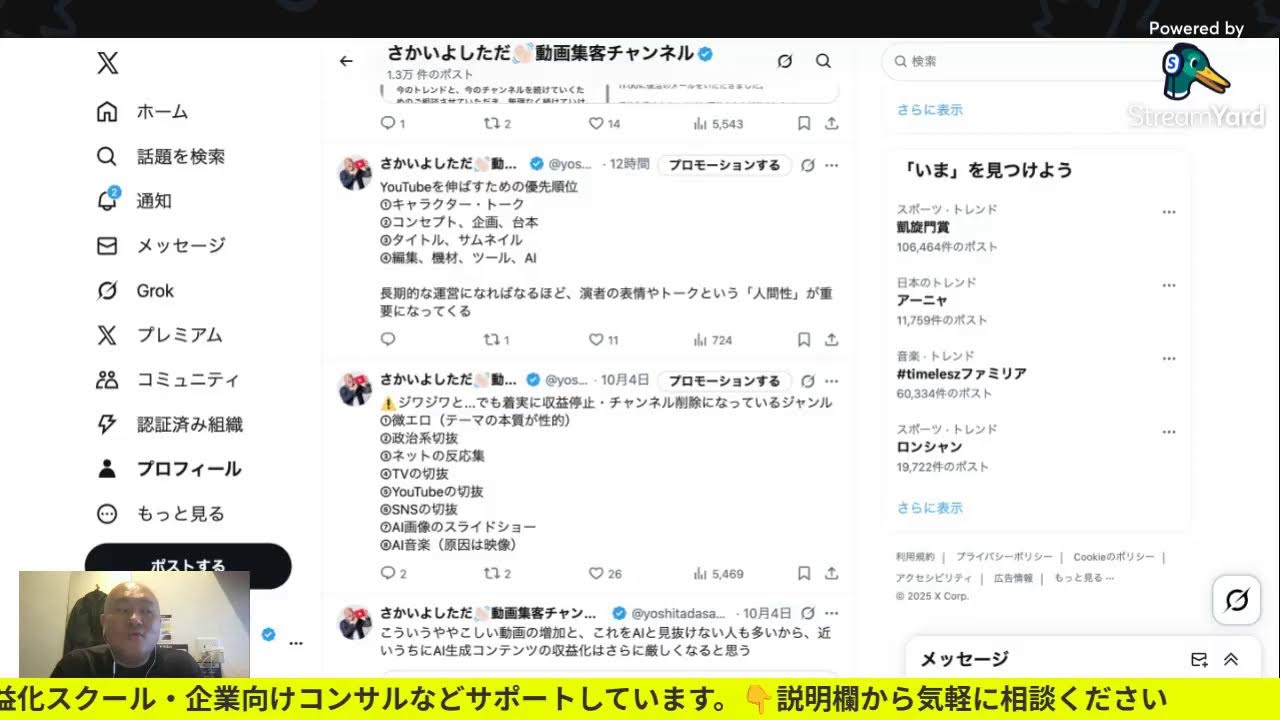Click the search icon in profile header

823,61
